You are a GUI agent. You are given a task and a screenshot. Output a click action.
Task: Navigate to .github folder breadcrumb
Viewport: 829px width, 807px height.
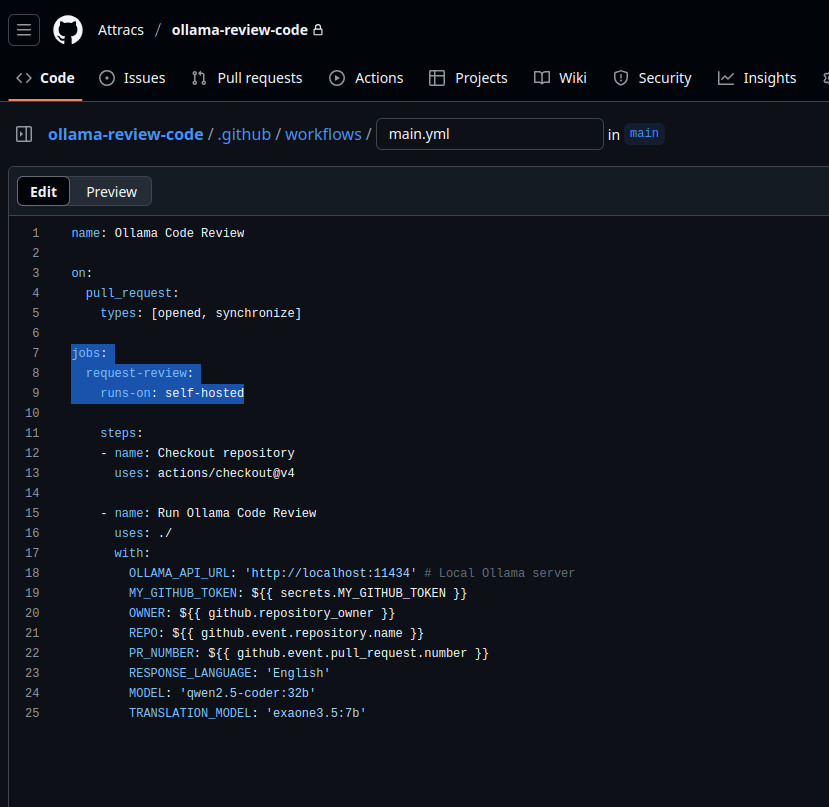click(x=244, y=134)
